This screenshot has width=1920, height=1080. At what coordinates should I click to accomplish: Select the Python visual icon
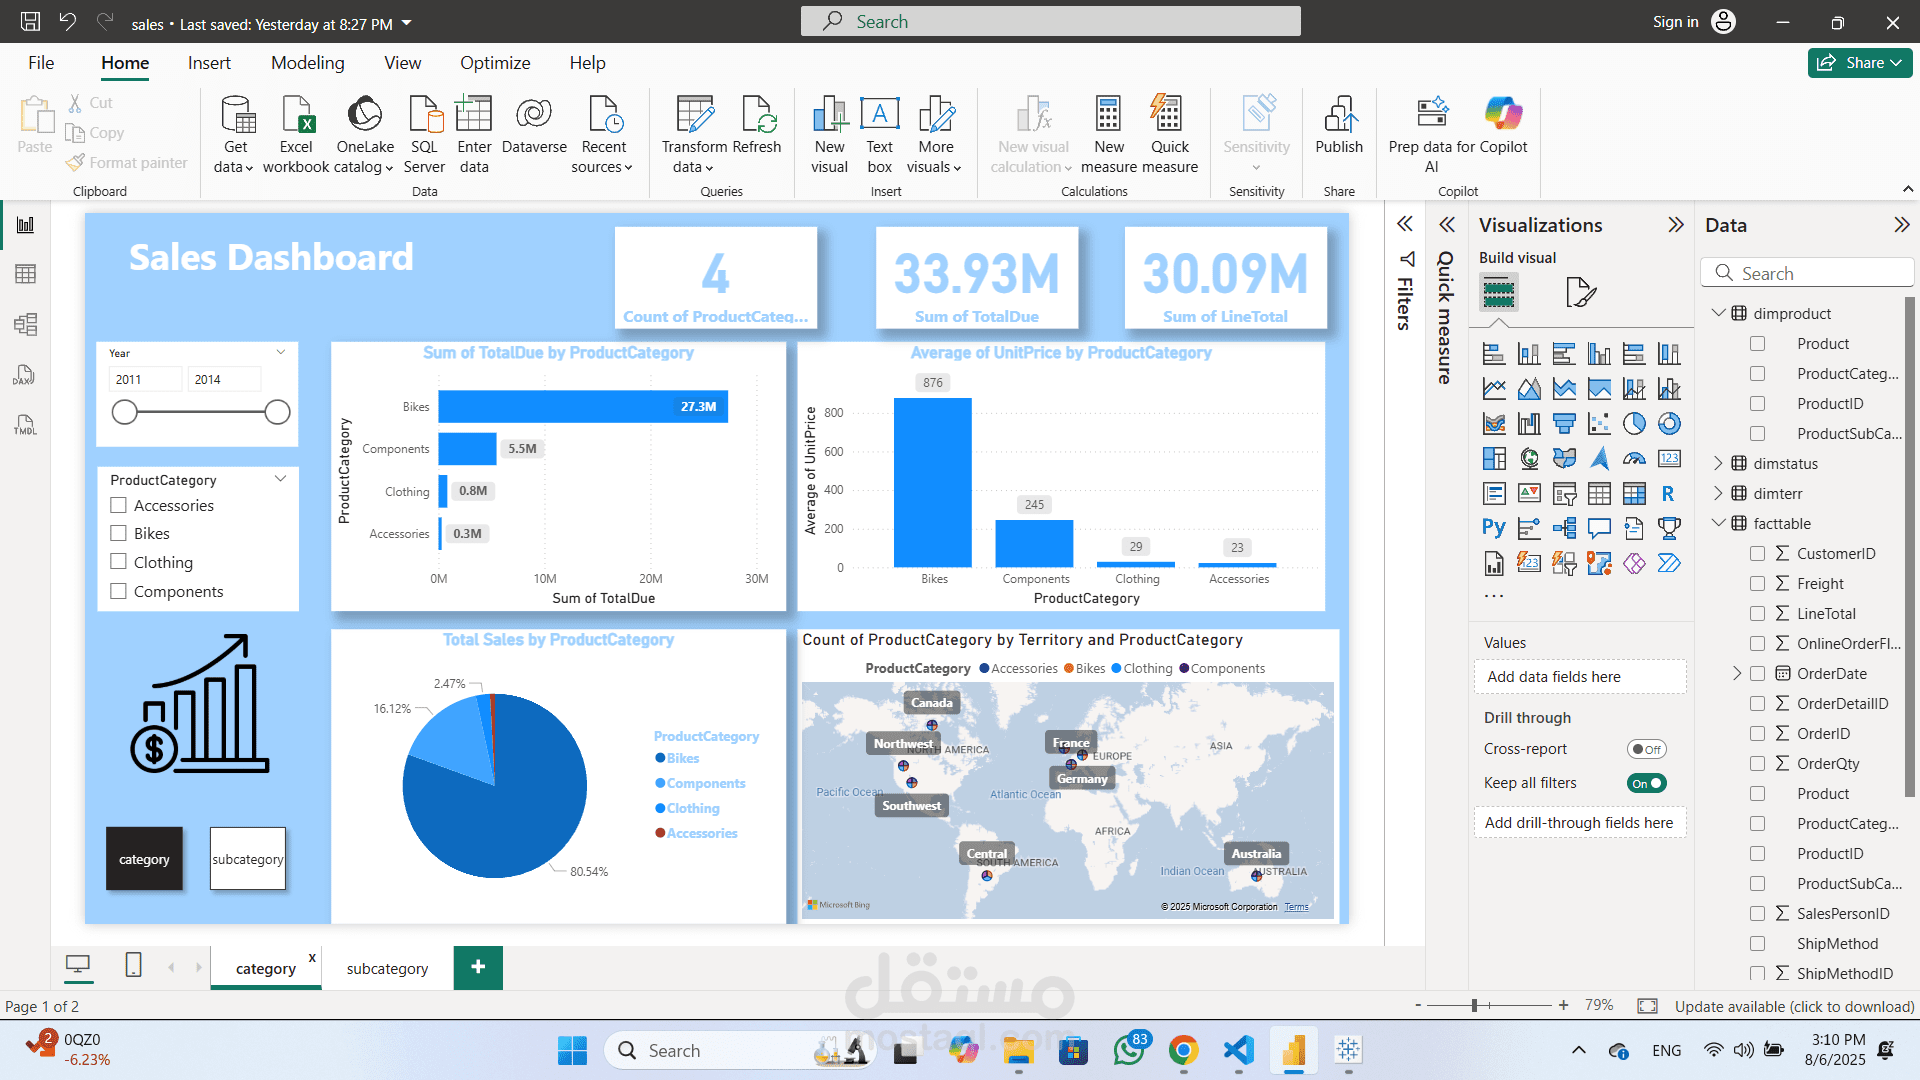point(1494,528)
